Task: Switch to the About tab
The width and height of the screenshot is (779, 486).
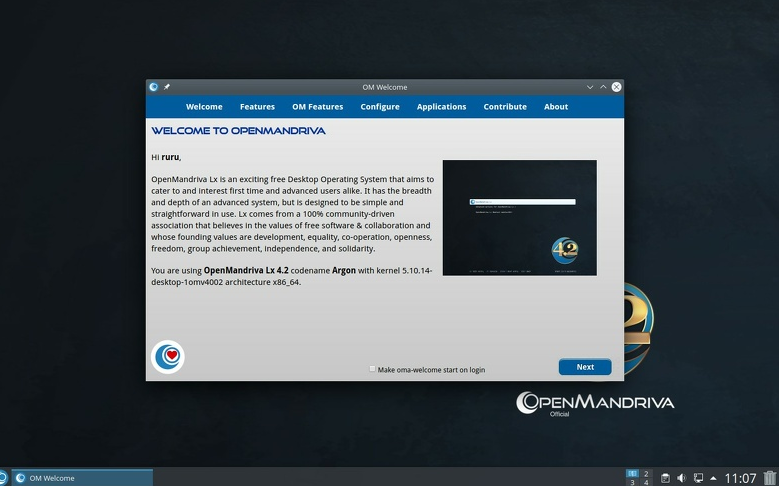Action: click(x=555, y=106)
